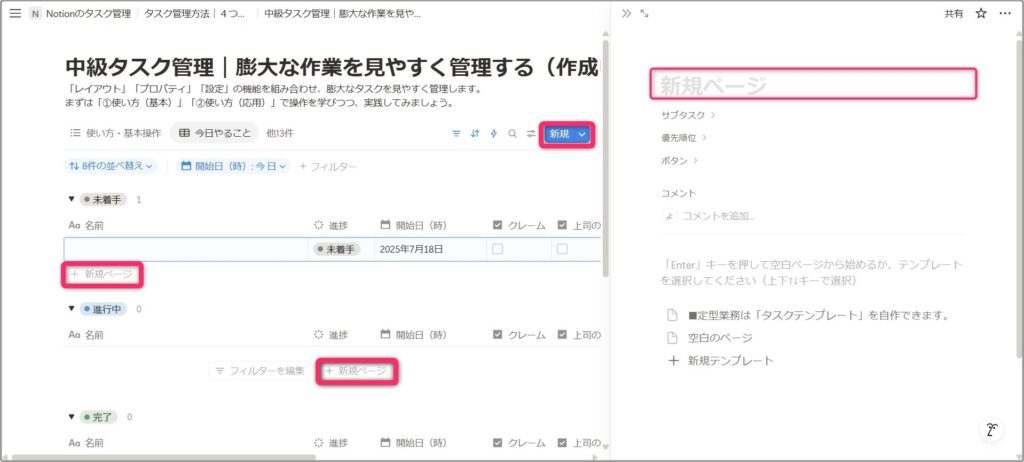Favorite the page with star icon

981,13
